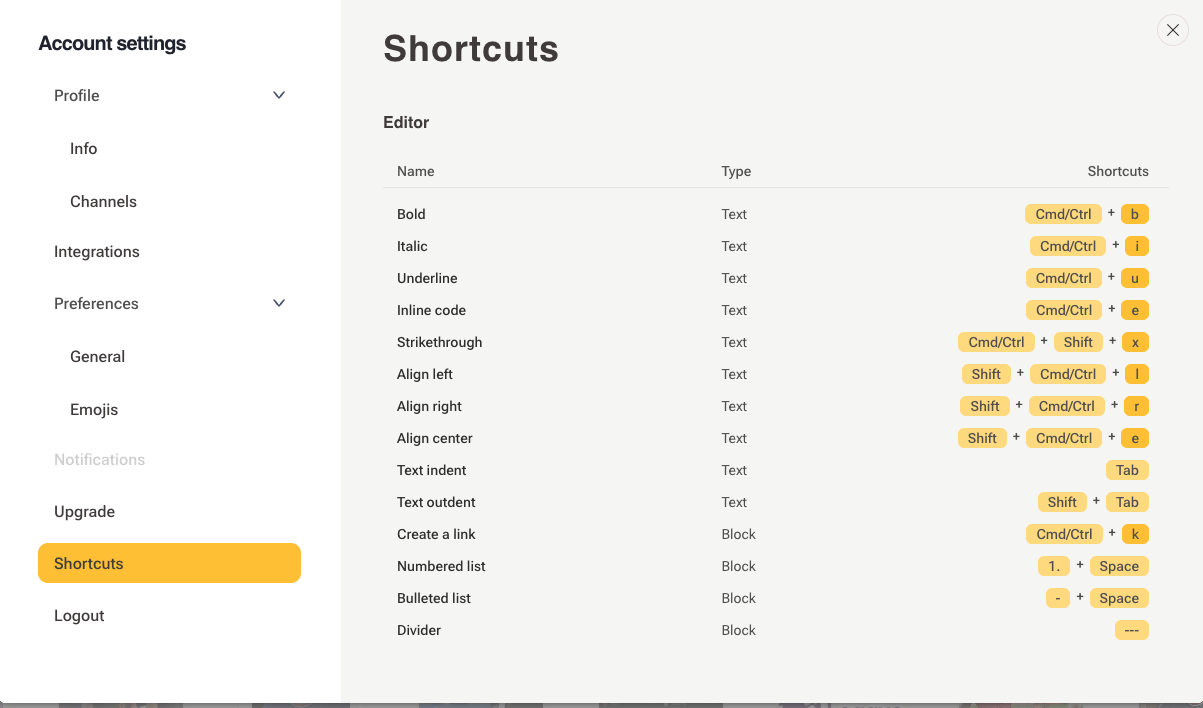Click the Tab key badge for Text indent
The width and height of the screenshot is (1203, 708).
[1127, 470]
